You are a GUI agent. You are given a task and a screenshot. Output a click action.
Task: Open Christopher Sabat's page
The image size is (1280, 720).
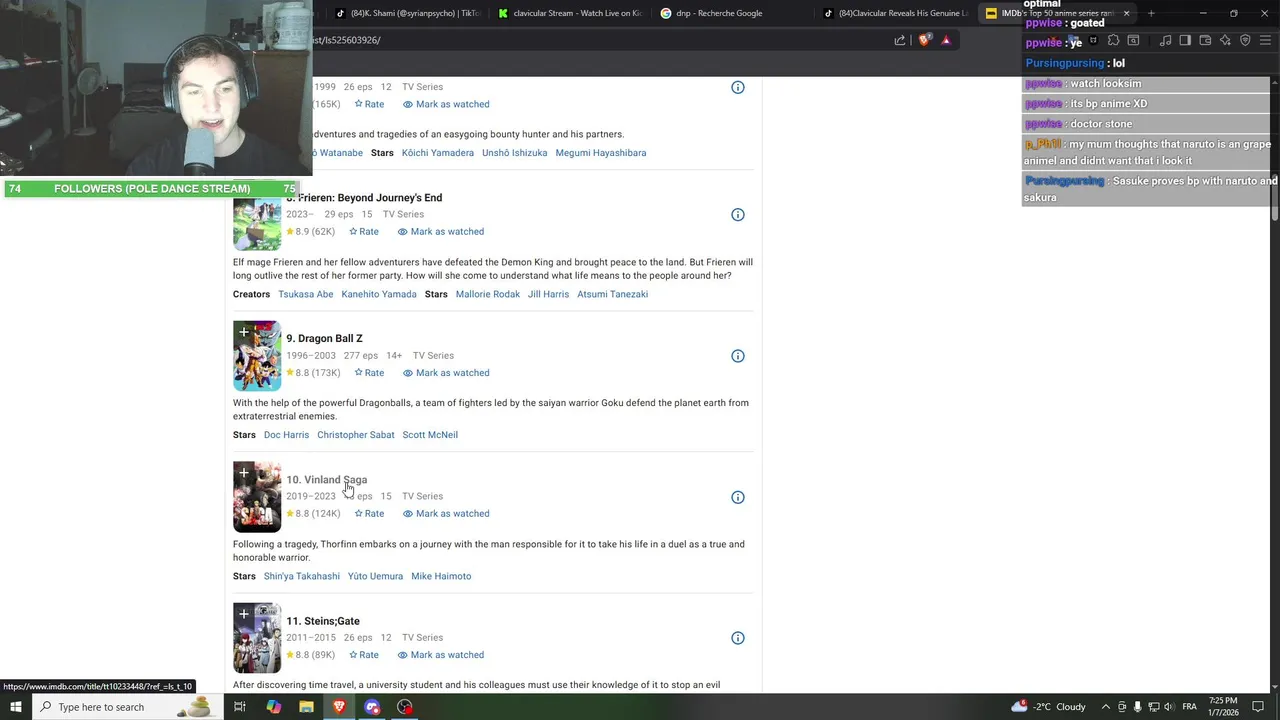tap(356, 435)
